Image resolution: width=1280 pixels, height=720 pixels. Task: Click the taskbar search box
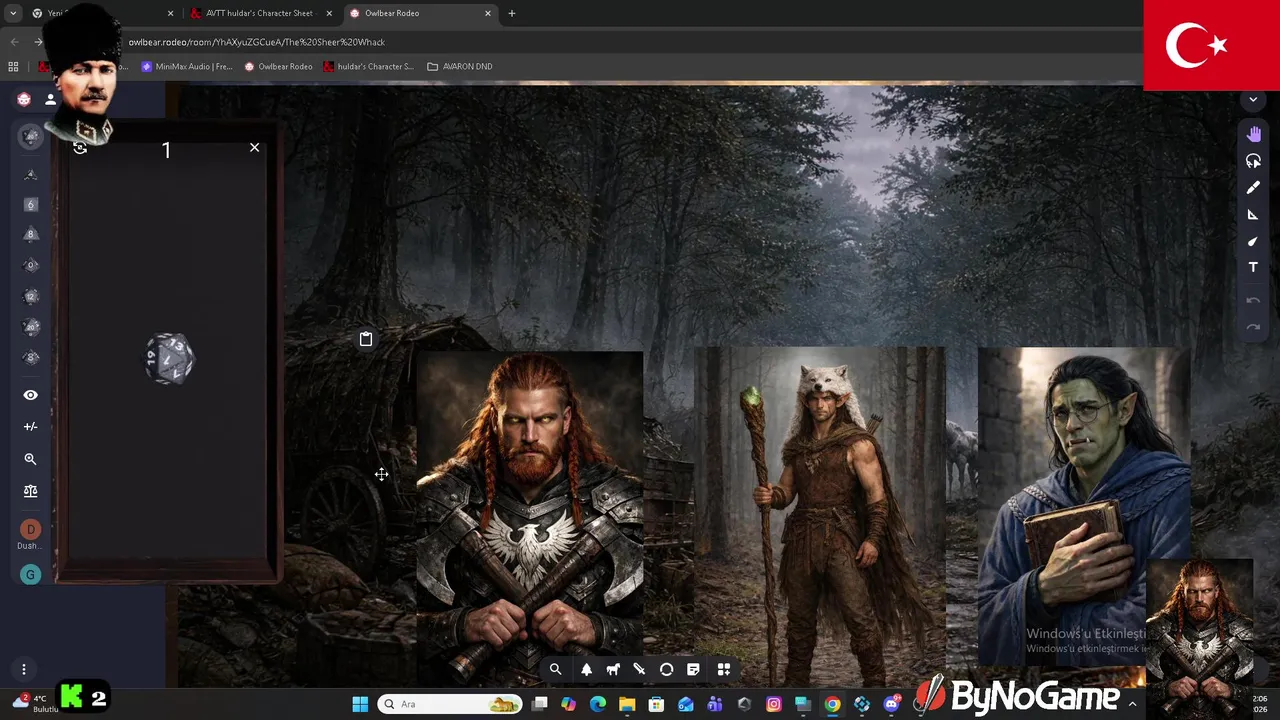click(450, 704)
